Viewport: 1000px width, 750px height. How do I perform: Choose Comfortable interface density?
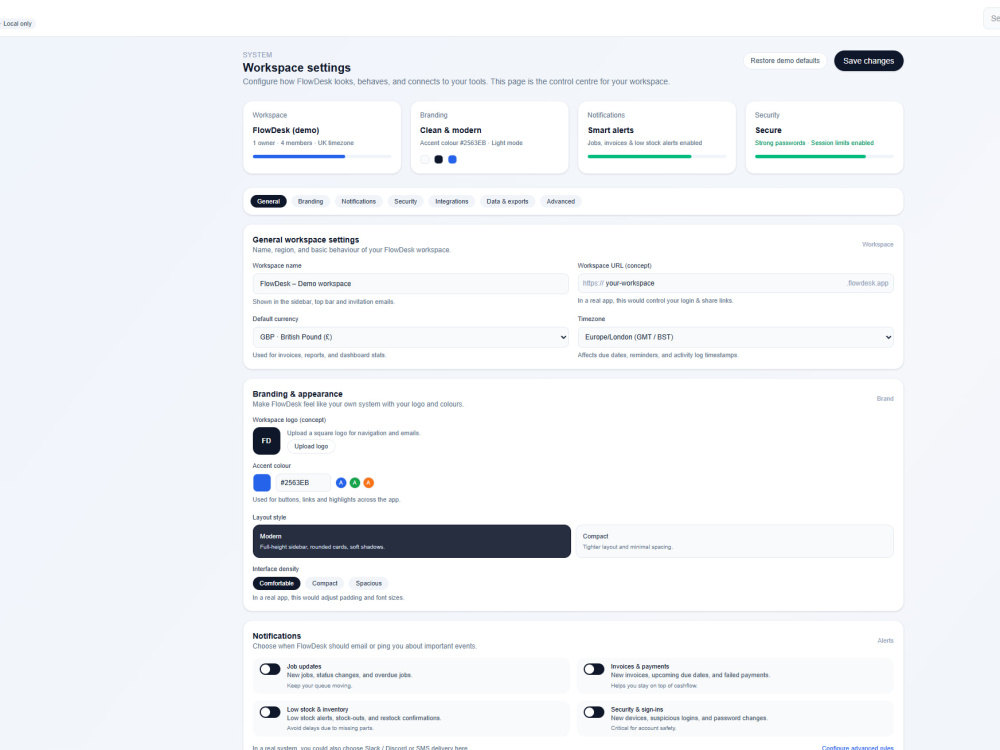pos(276,584)
